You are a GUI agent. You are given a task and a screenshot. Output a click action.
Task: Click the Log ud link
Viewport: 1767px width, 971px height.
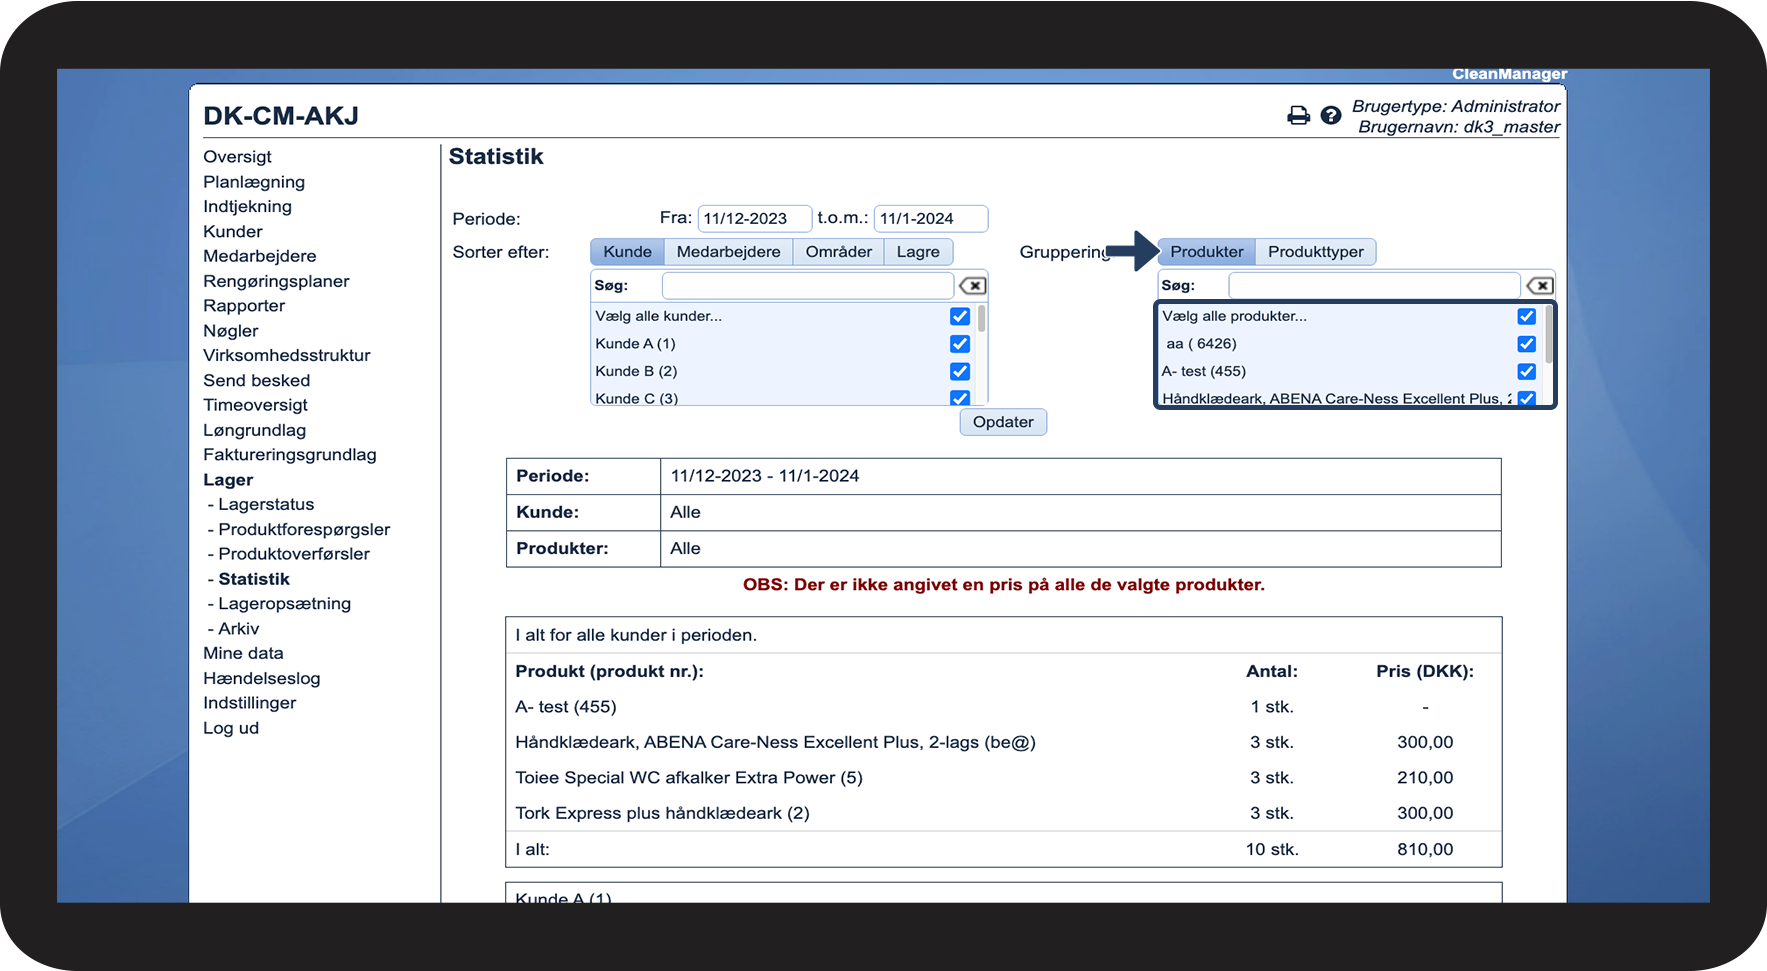[231, 728]
